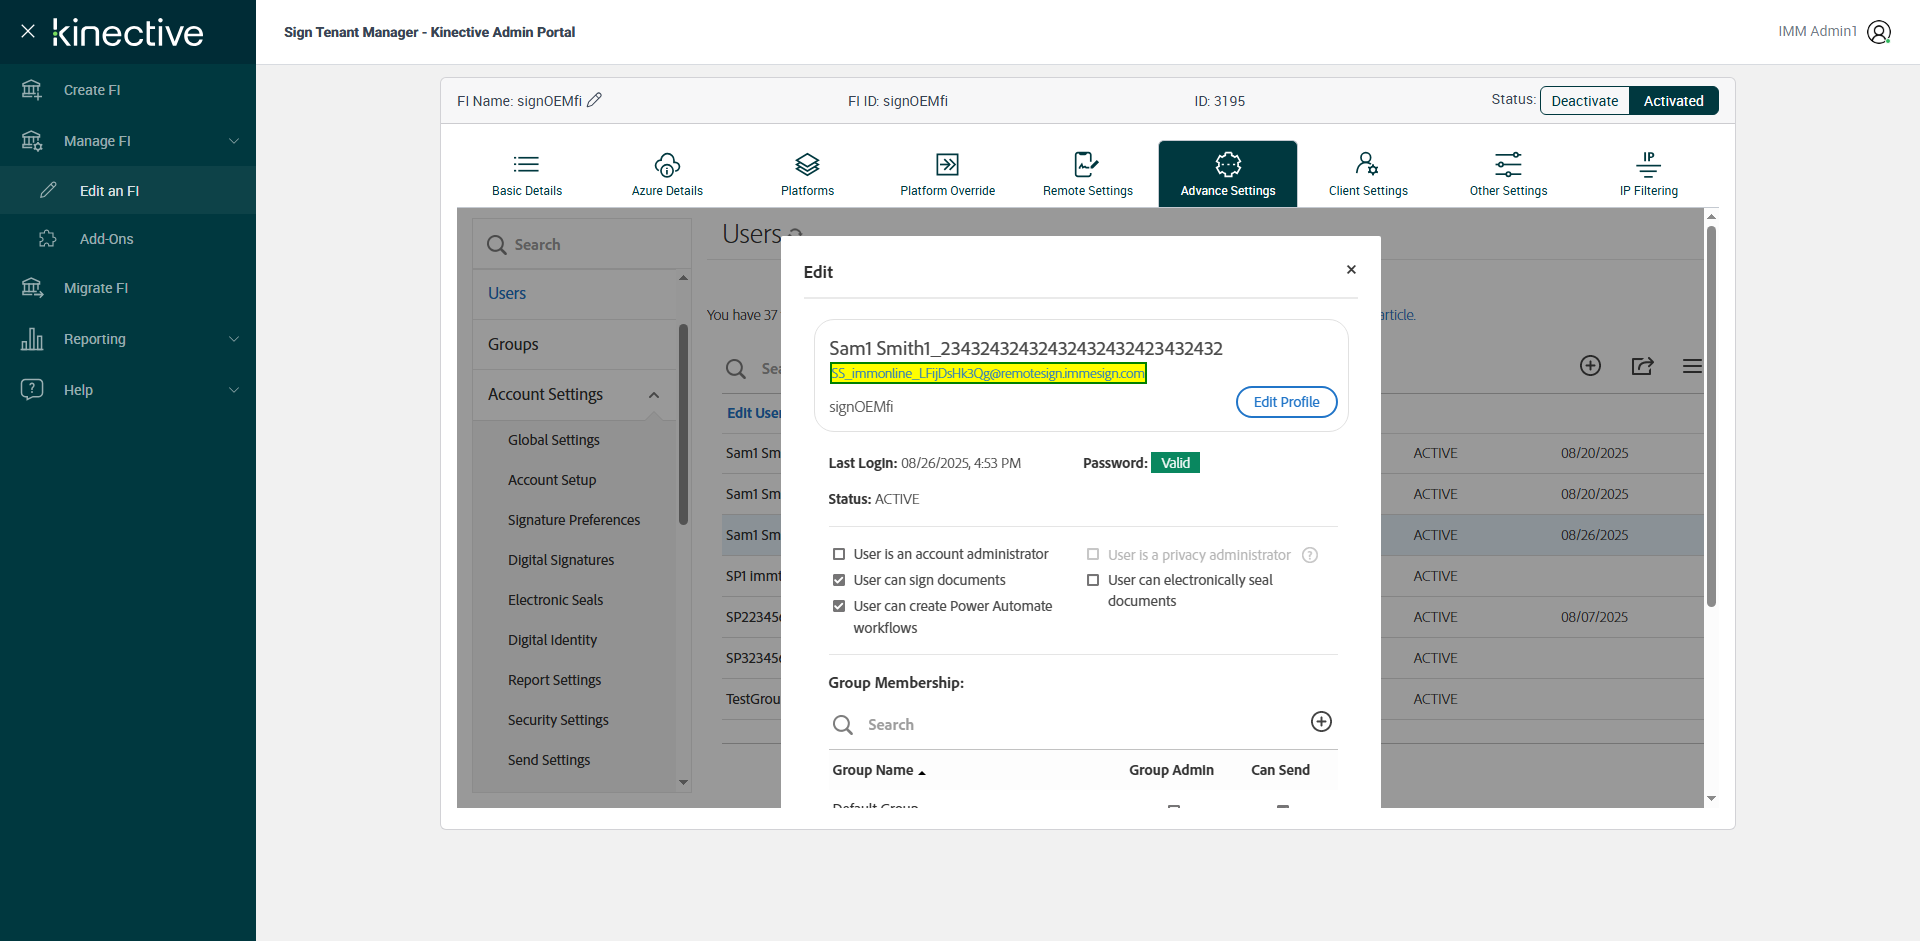Click the Reporting chart icon
The width and height of the screenshot is (1920, 941).
[x=32, y=339]
